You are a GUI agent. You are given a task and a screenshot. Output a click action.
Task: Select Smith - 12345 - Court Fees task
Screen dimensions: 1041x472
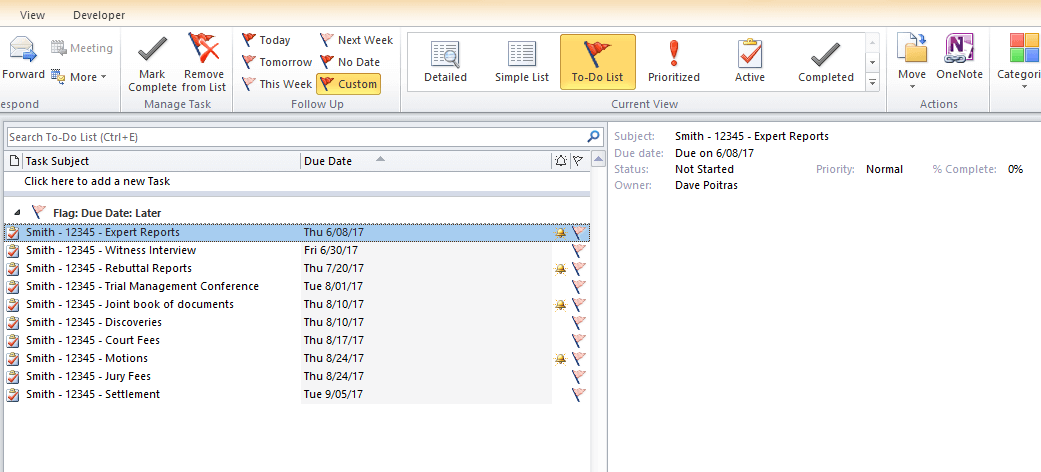(x=297, y=340)
